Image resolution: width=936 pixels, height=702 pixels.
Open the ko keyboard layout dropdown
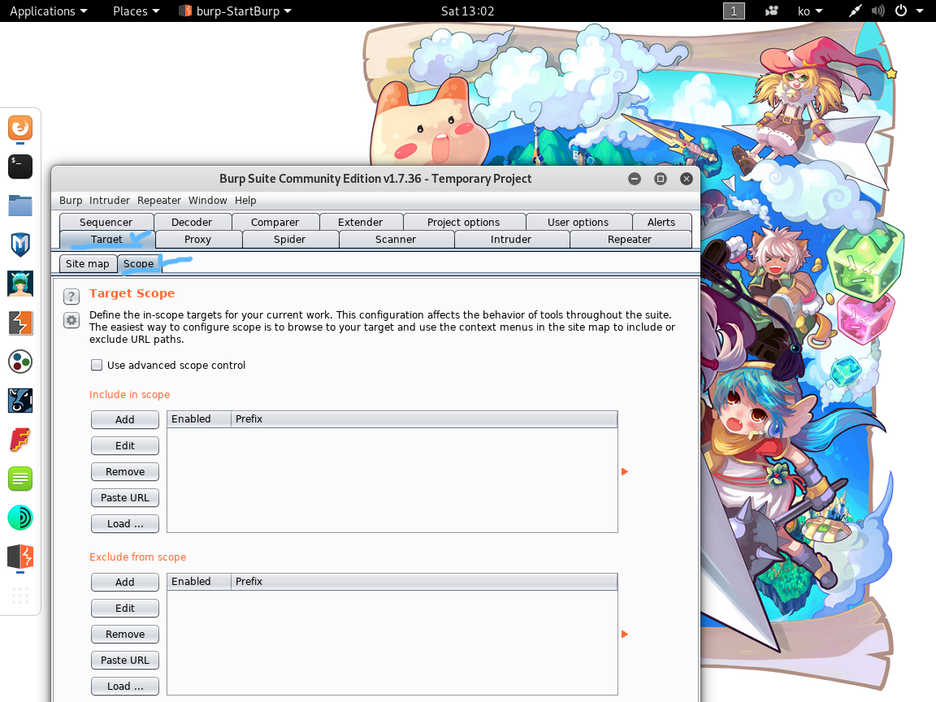point(810,11)
